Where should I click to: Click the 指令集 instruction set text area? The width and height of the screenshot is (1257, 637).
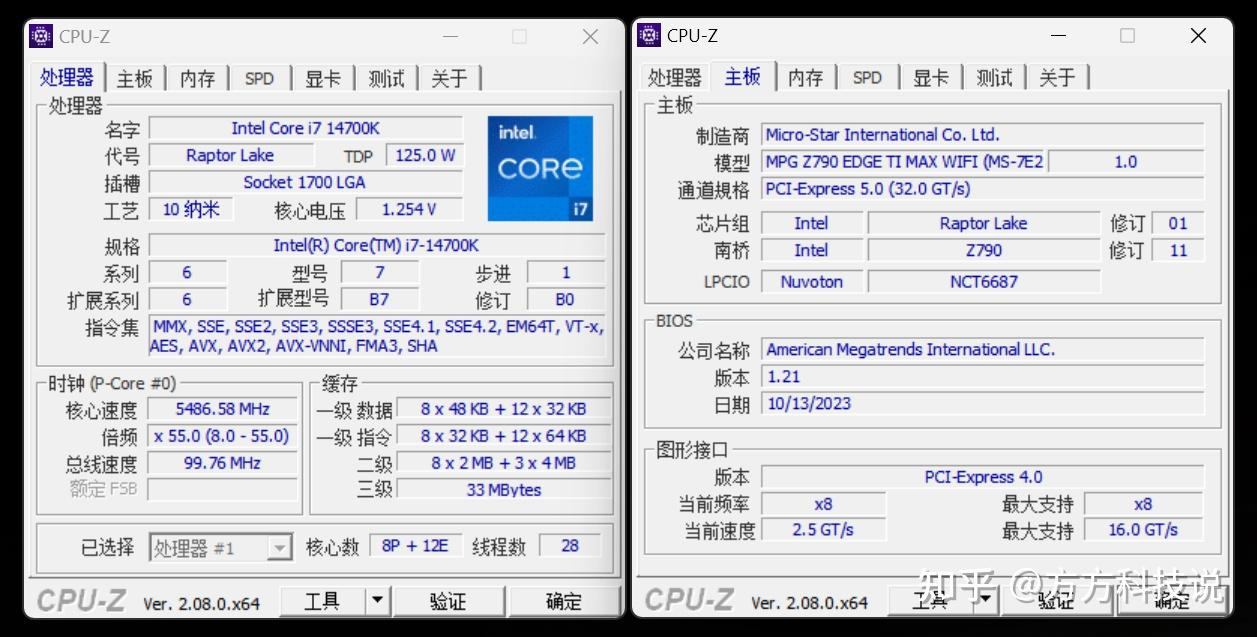click(378, 335)
